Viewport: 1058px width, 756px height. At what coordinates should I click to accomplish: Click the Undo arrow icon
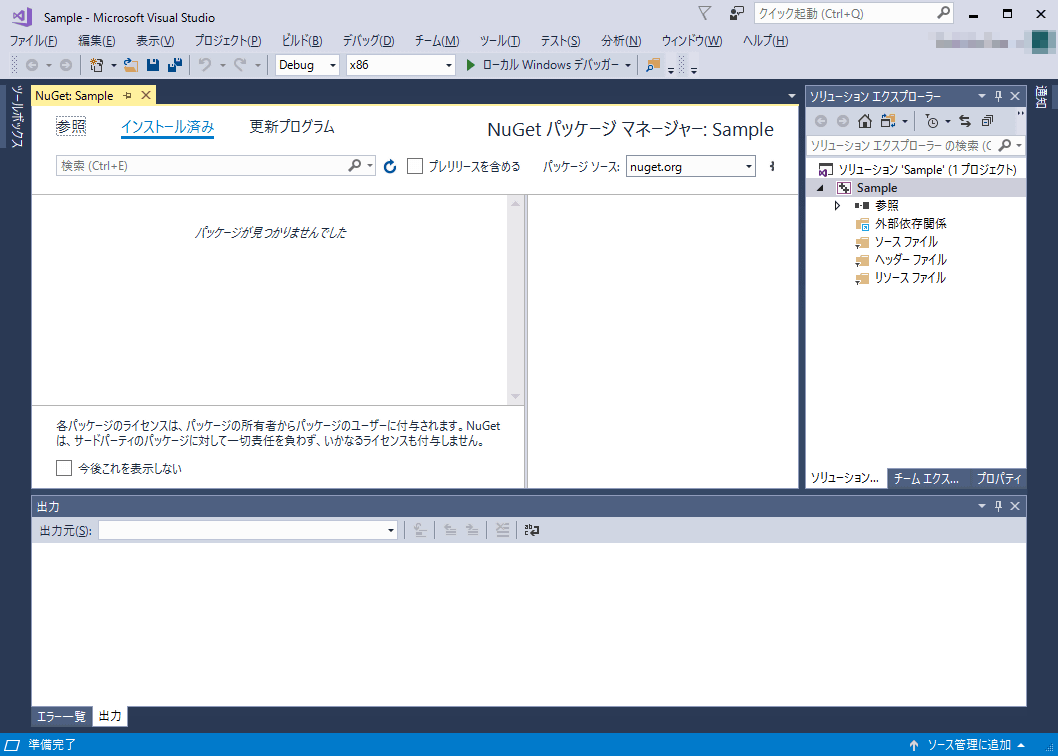(204, 65)
